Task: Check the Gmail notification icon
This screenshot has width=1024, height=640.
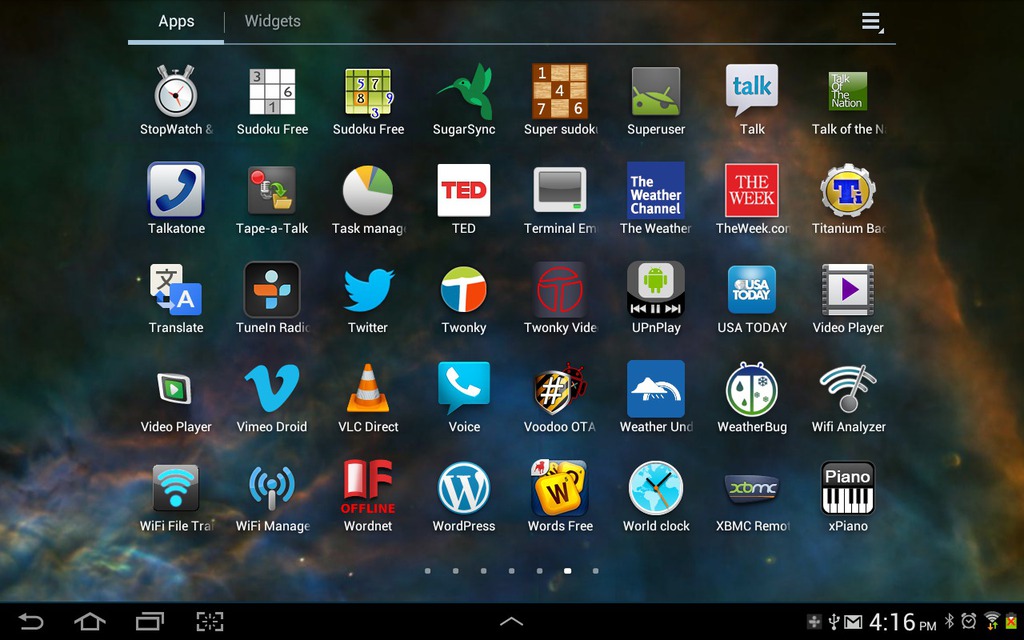Action: pos(853,622)
